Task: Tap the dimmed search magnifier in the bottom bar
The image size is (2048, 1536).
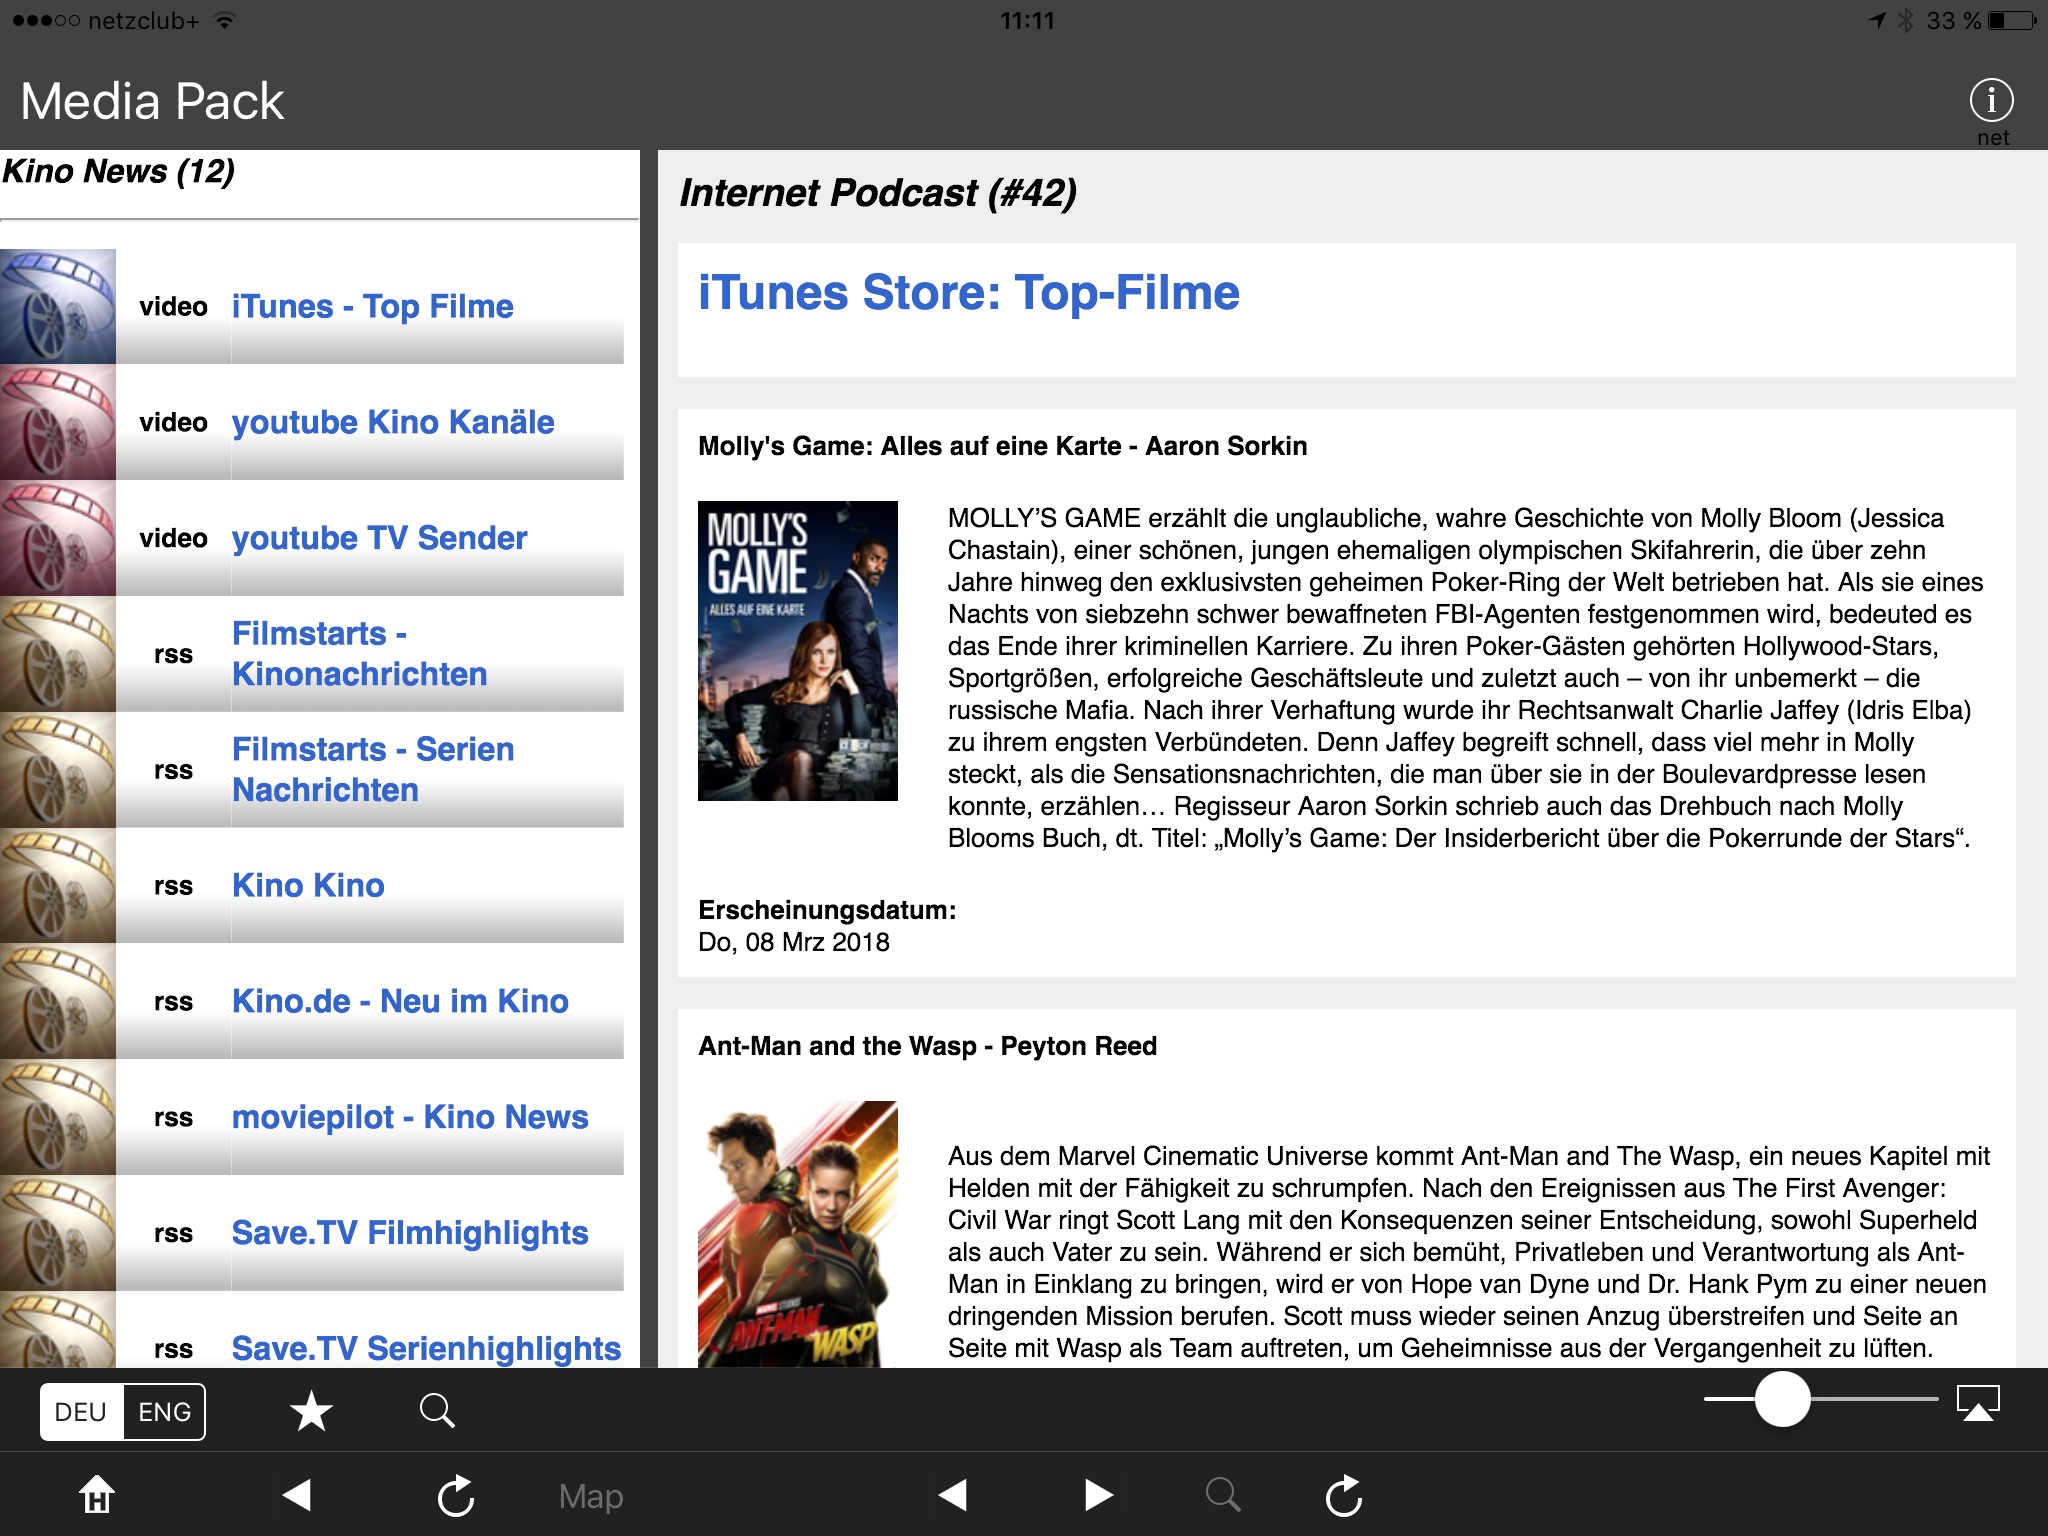Action: [1222, 1495]
